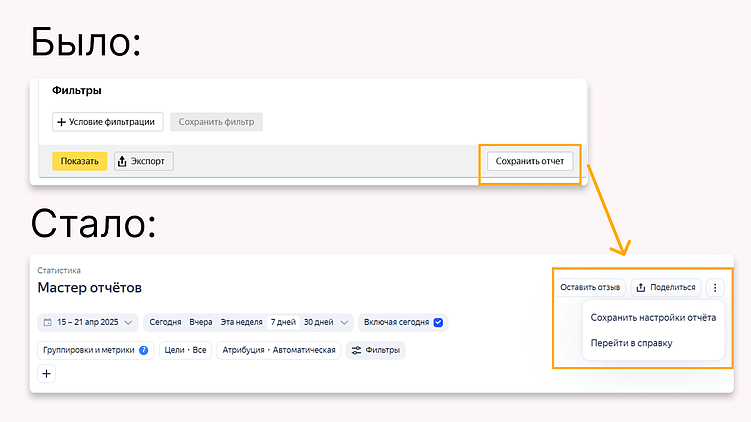
Task: Click the sliders icon on the Фильтры button
Action: pyautogui.click(x=356, y=351)
